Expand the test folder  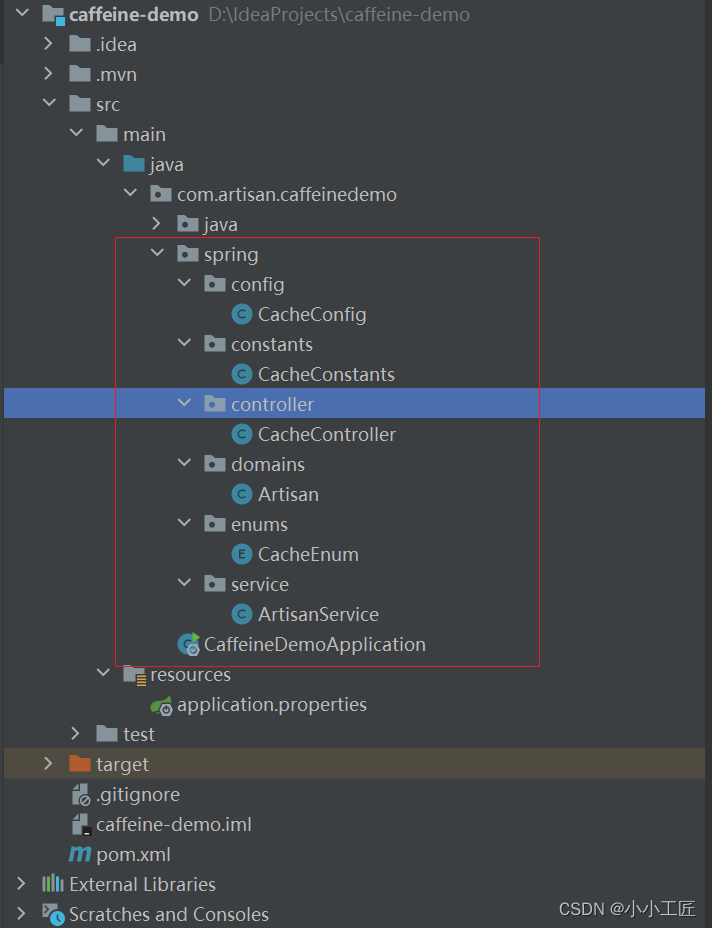(x=76, y=734)
